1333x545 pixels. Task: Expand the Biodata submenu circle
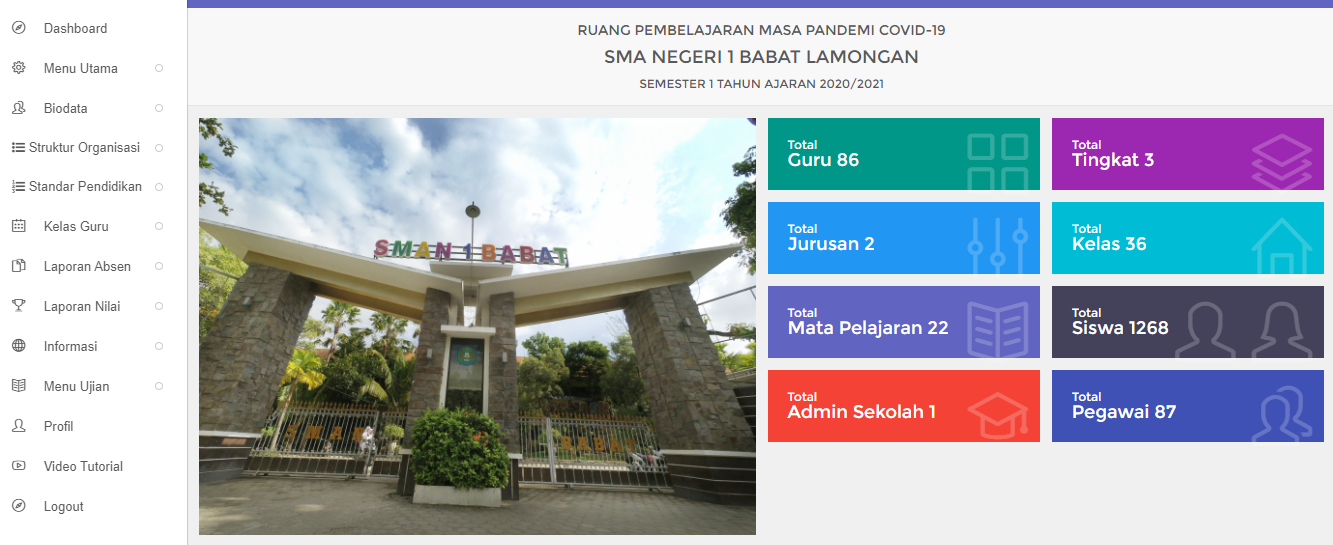click(159, 108)
